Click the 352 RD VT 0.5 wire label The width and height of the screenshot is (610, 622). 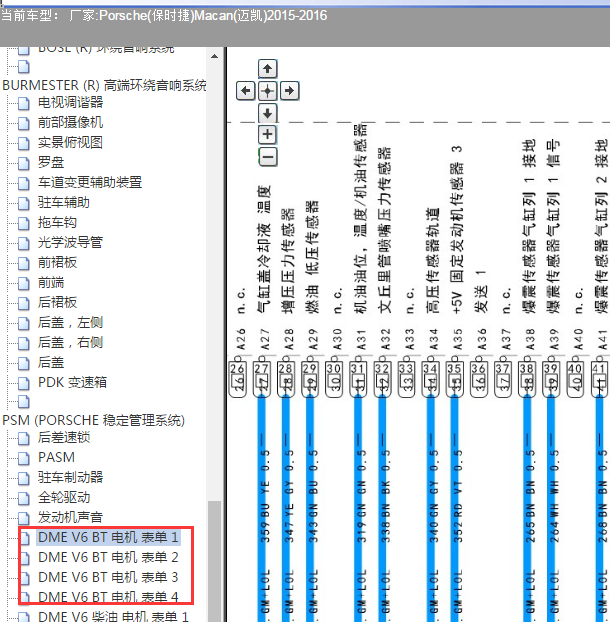(458, 496)
